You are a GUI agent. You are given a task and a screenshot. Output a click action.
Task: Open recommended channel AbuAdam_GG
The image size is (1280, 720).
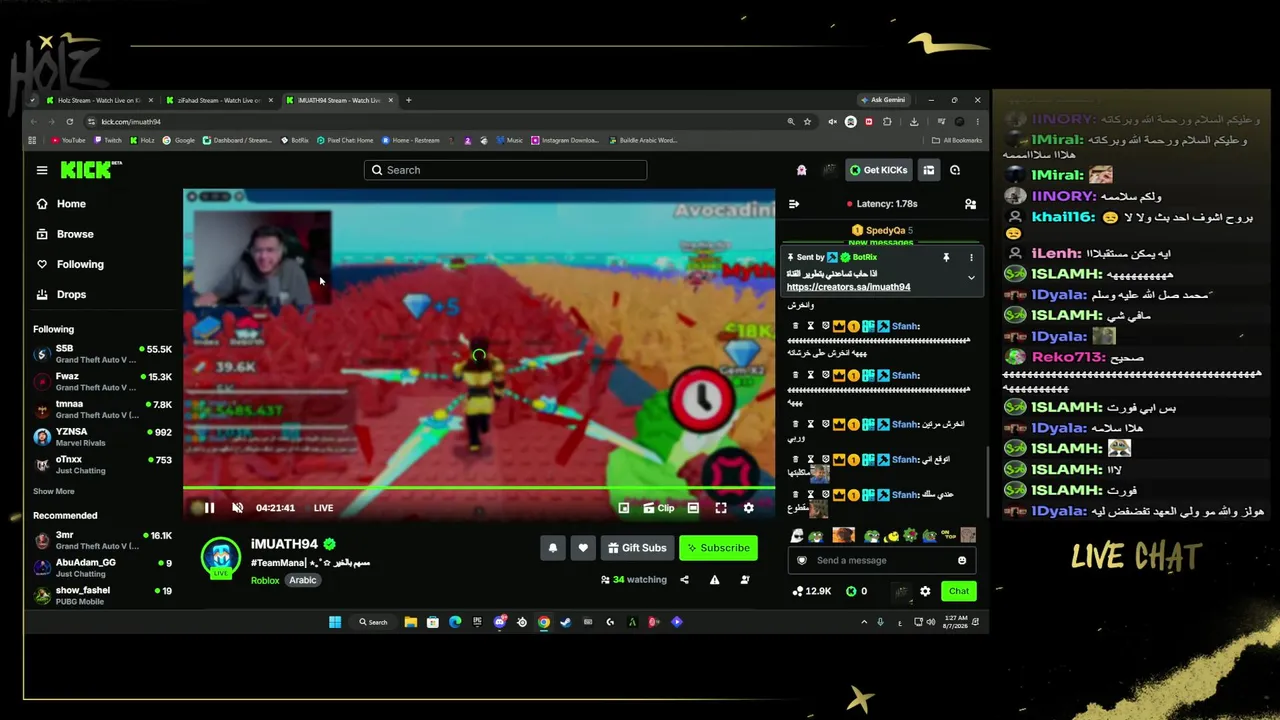[103, 567]
